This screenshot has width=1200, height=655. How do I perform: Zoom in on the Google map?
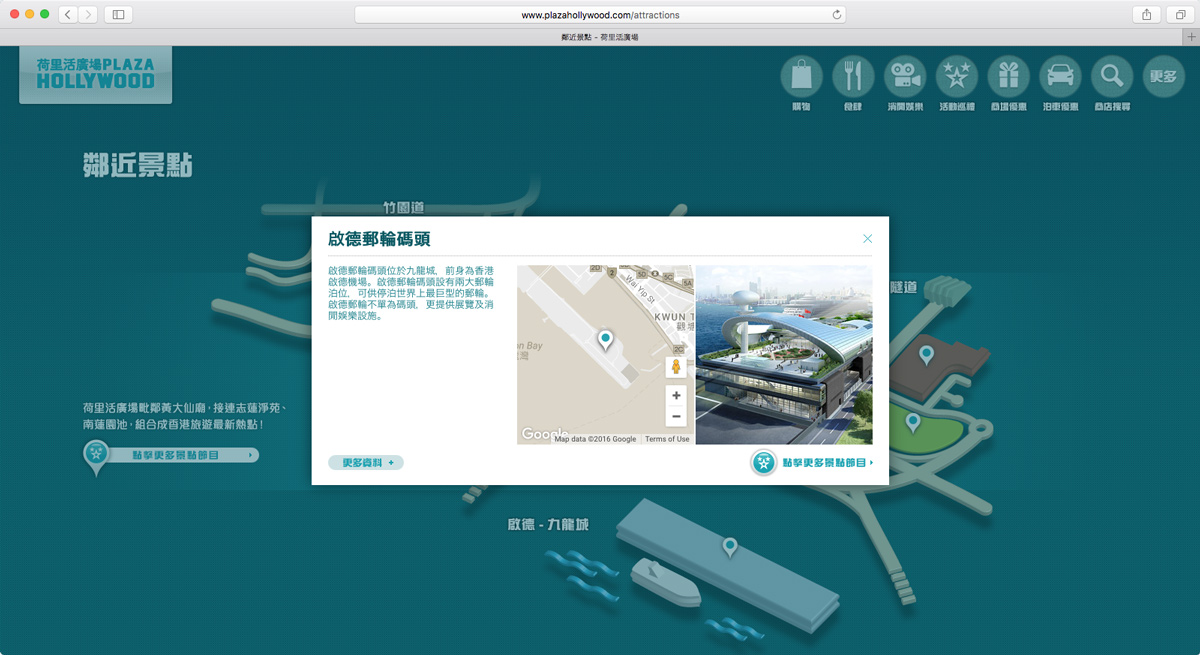pos(676,396)
